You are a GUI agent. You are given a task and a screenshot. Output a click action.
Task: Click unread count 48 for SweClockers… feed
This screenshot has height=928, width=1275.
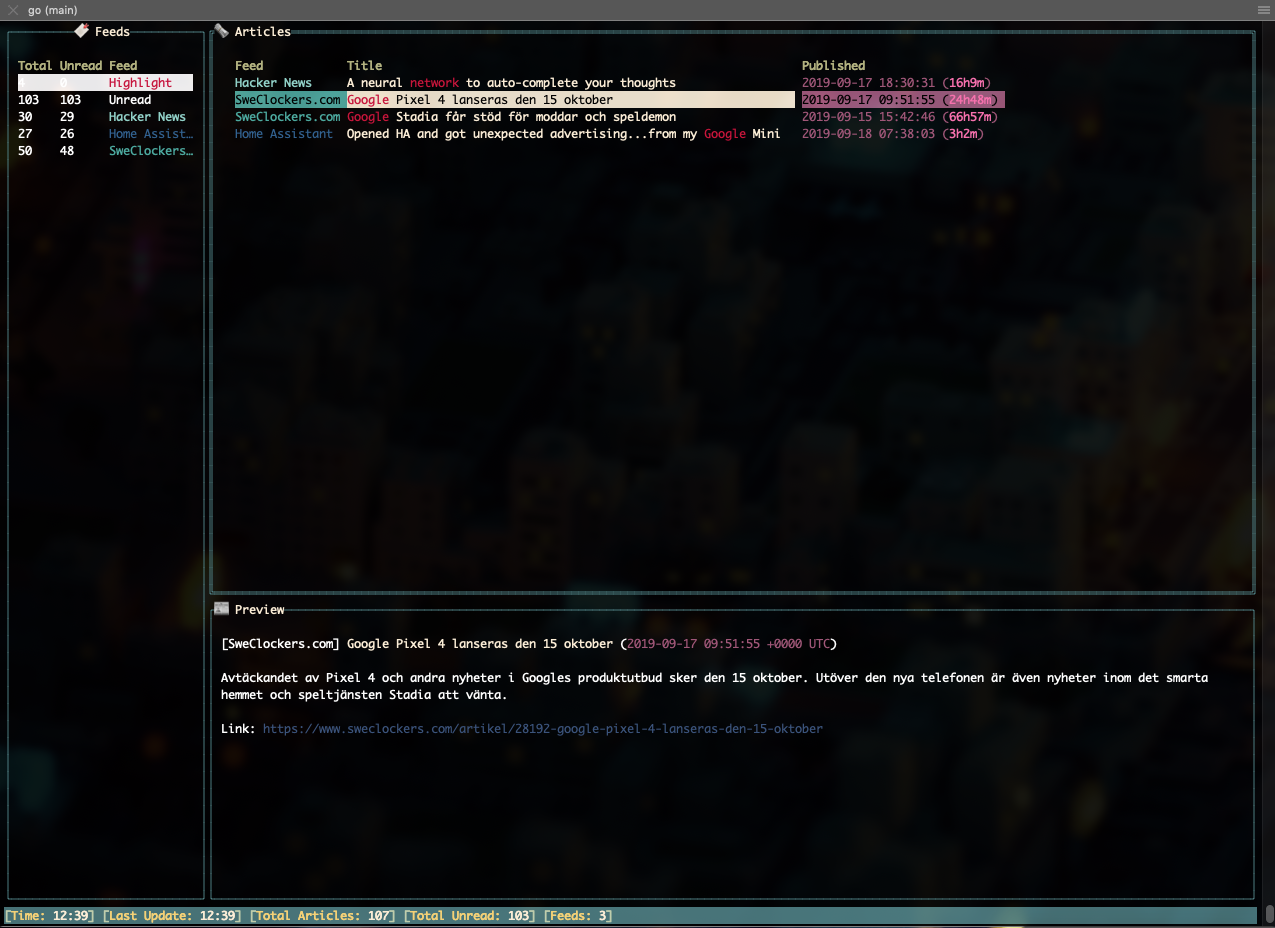pyautogui.click(x=66, y=151)
